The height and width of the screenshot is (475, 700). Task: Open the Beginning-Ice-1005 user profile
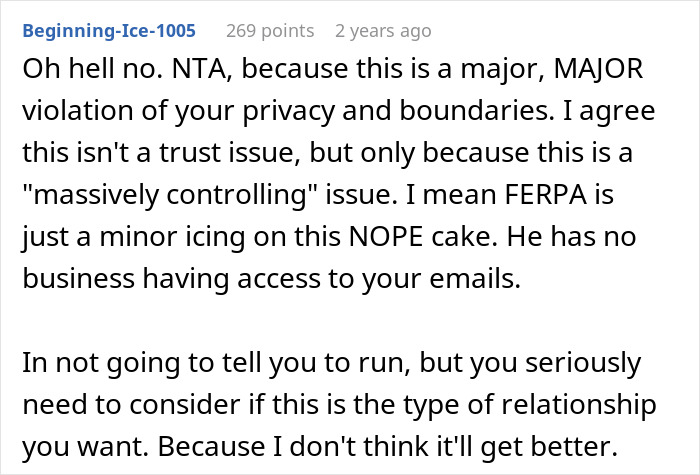[111, 31]
